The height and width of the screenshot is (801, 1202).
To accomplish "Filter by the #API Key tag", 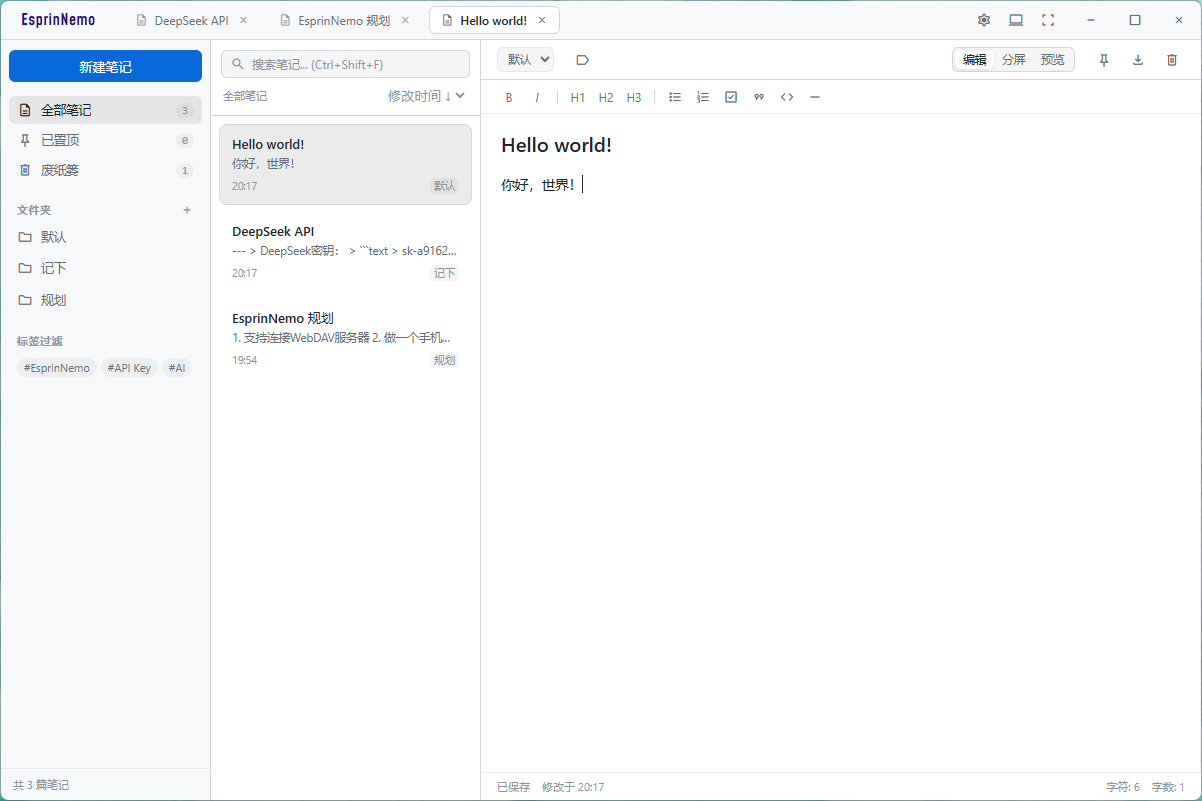I will click(129, 368).
